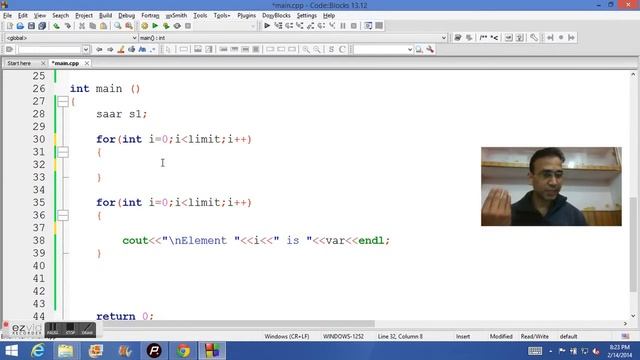Switch to the Start here tab
Screen dimensions: 640x360
tap(19, 63)
